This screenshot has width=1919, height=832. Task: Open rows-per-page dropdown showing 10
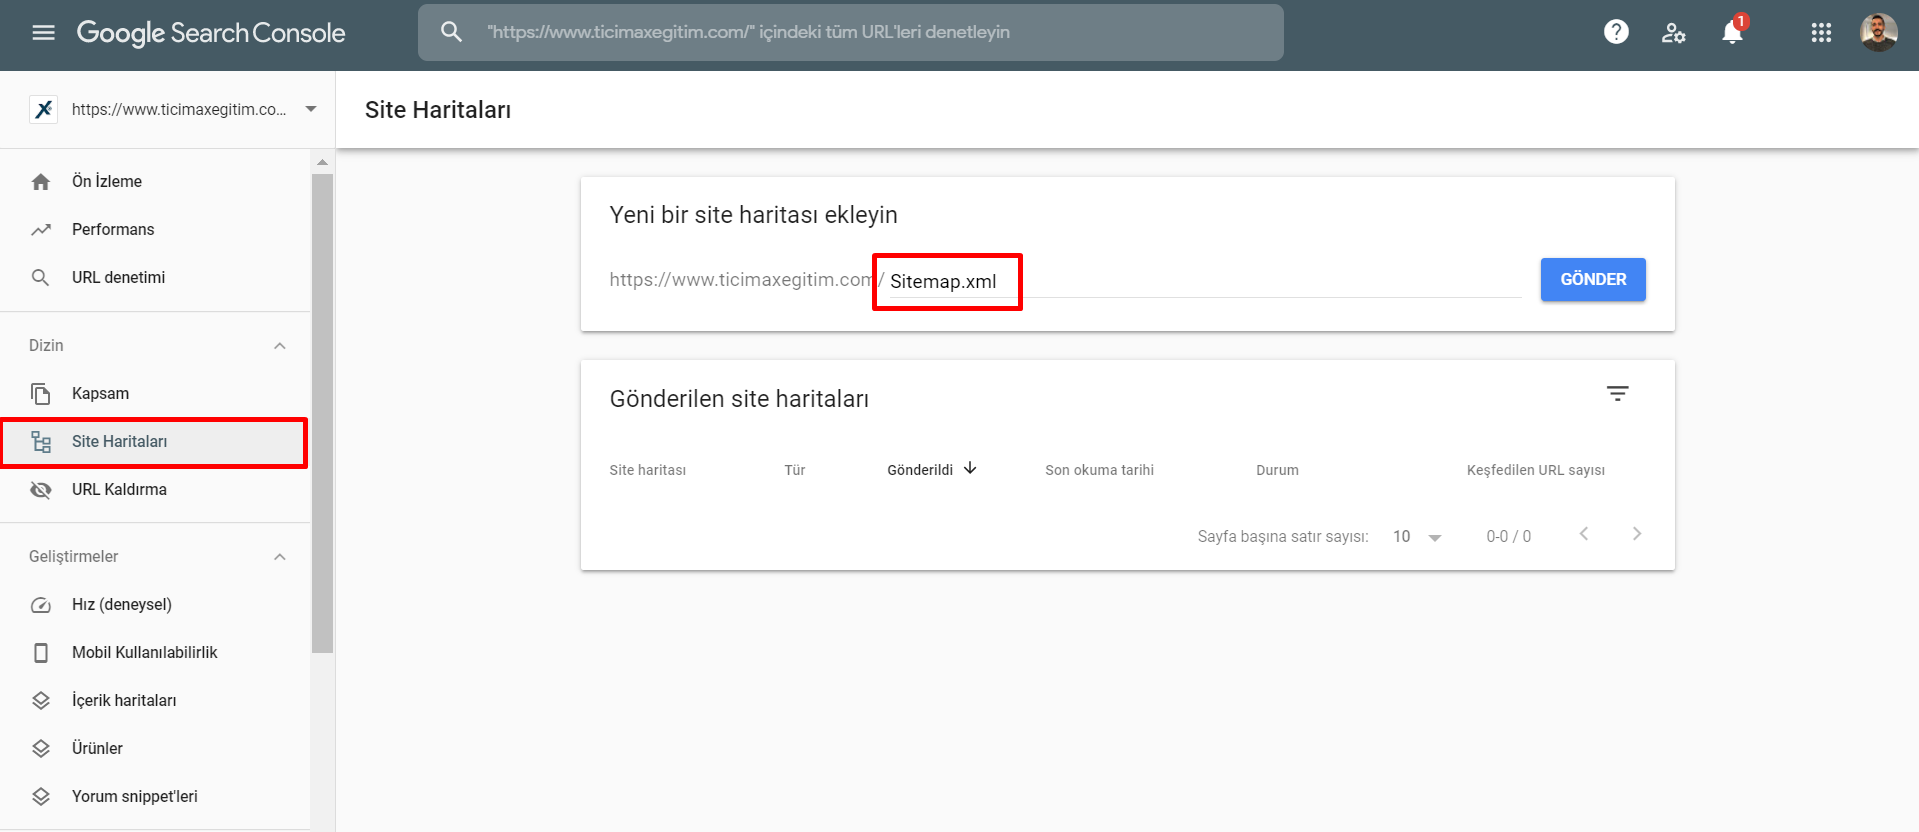click(1417, 537)
